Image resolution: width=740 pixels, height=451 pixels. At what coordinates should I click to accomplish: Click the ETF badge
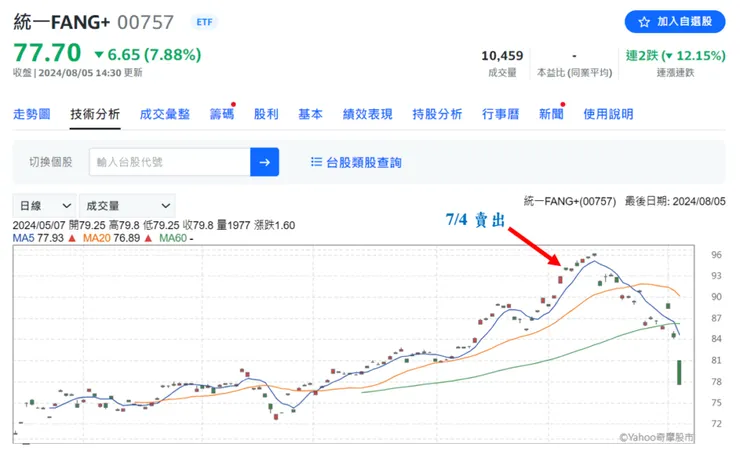click(x=204, y=22)
